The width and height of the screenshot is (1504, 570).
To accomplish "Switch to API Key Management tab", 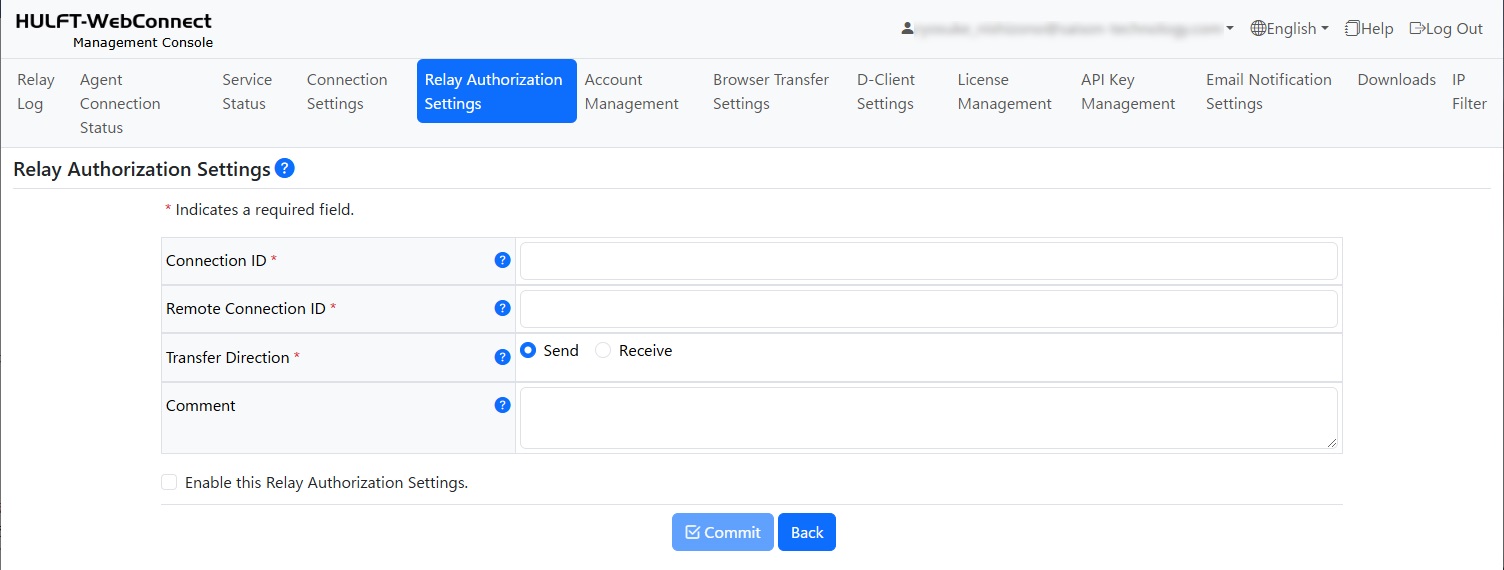I will click(1128, 91).
